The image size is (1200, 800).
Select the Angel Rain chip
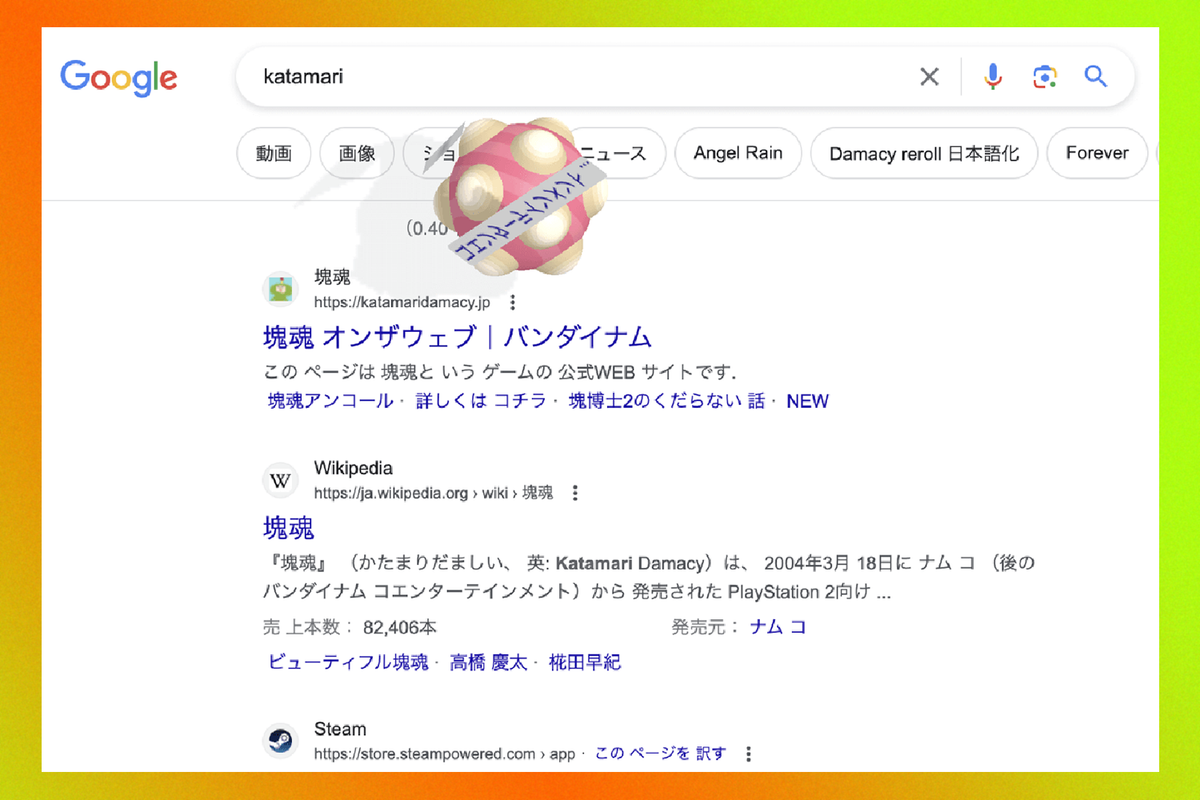tap(738, 154)
